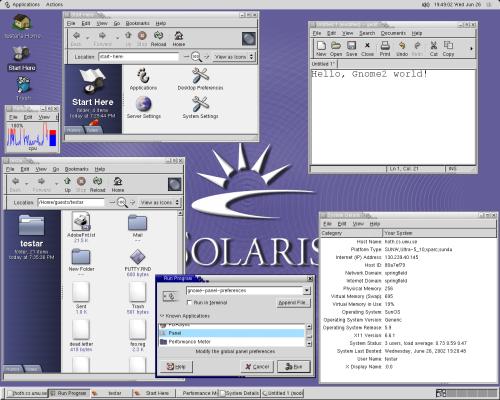500x400 pixels.
Task: Select the Untitled 1* document tab in gedit
Action: click(x=324, y=64)
